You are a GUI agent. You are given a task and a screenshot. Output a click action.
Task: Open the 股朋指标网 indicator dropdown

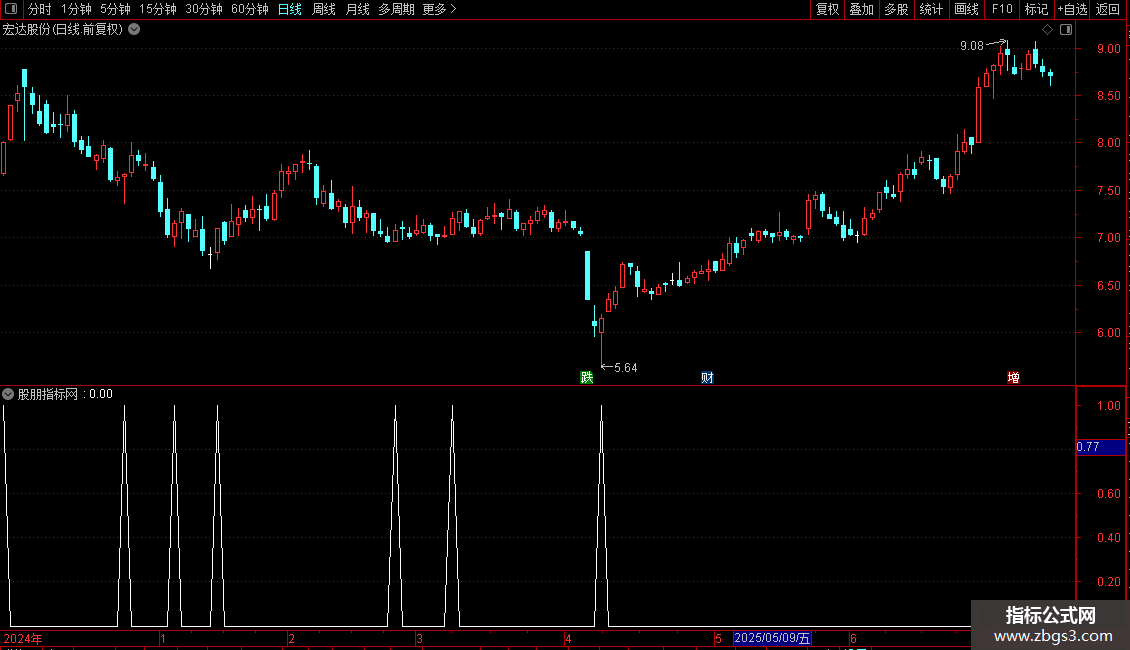[8, 394]
